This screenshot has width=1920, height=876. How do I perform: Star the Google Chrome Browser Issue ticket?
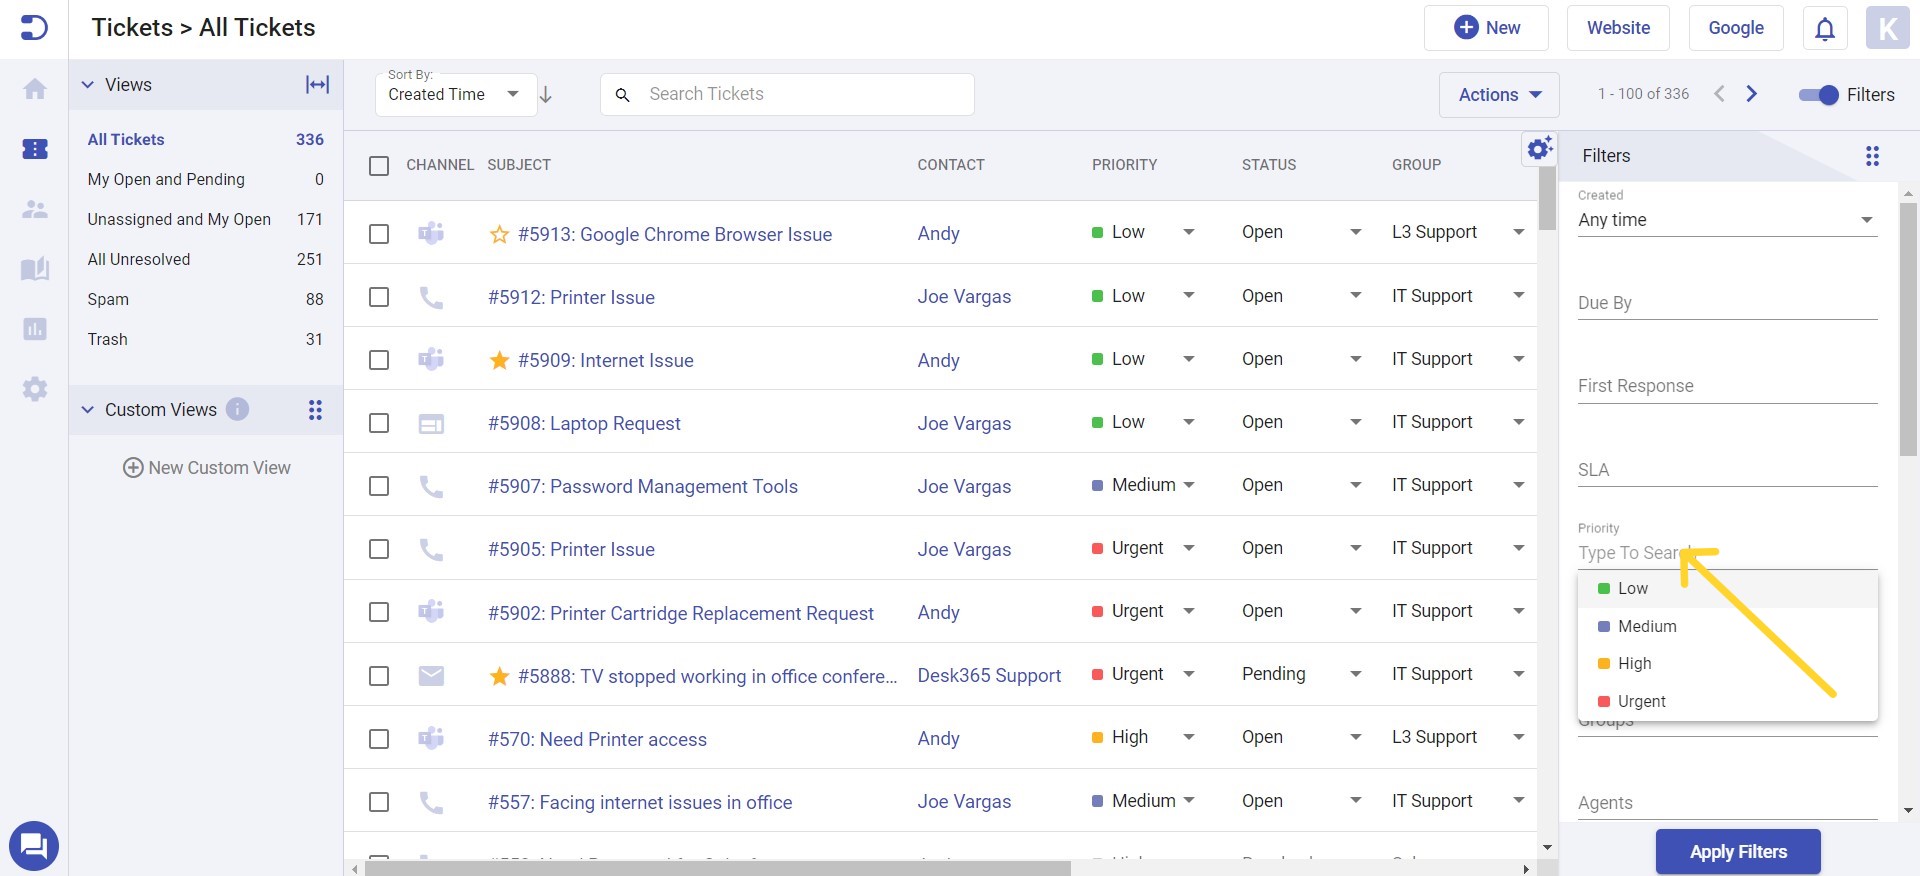(499, 235)
